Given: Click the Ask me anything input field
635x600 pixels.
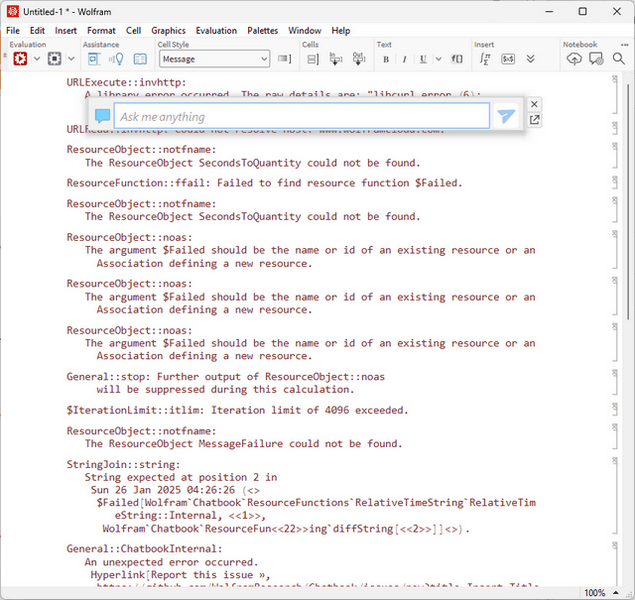Looking at the screenshot, I should [300, 117].
